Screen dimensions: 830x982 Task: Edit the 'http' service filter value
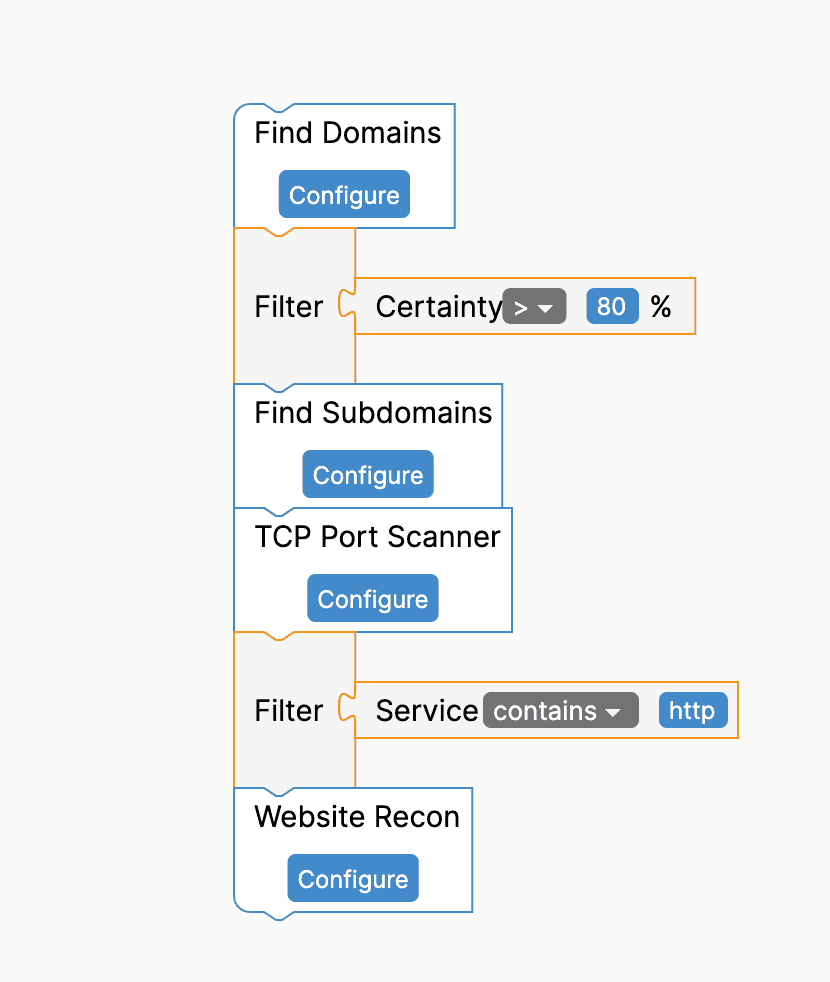pos(693,710)
